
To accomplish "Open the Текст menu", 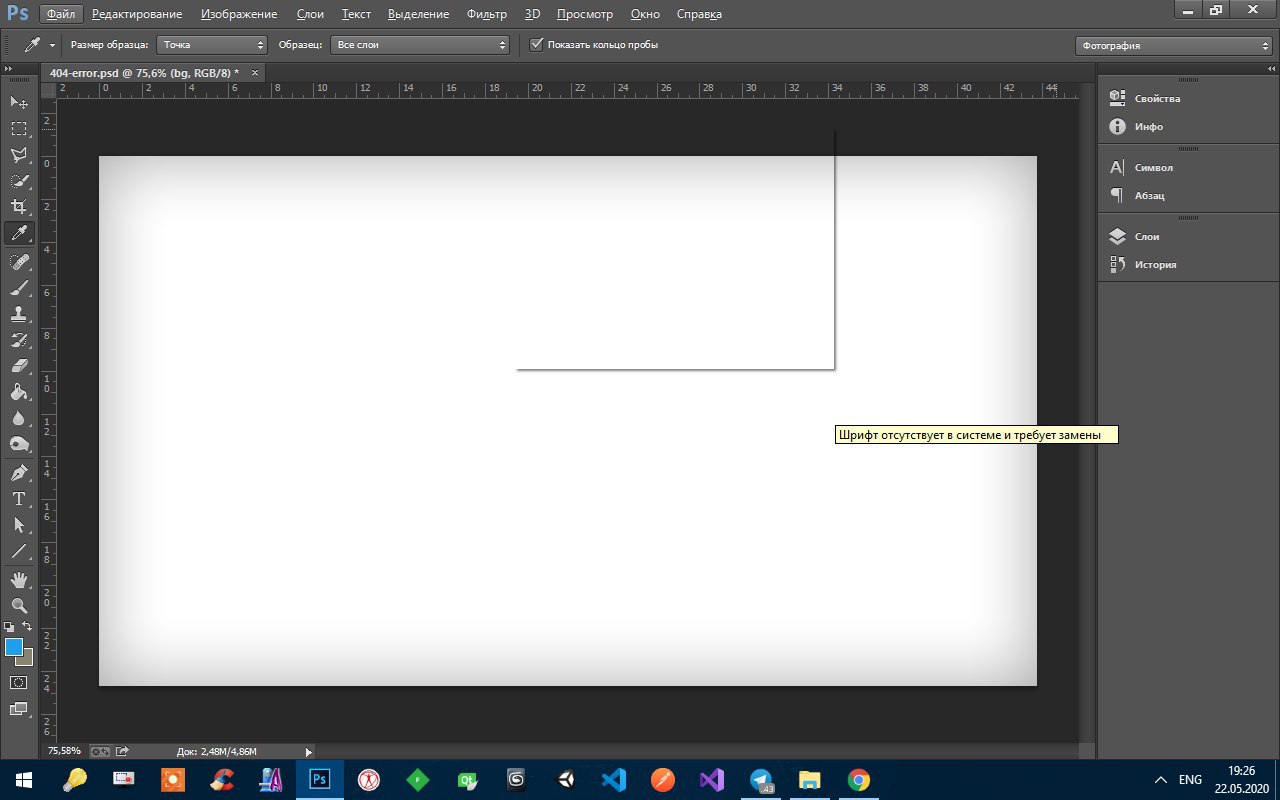I will coord(356,14).
